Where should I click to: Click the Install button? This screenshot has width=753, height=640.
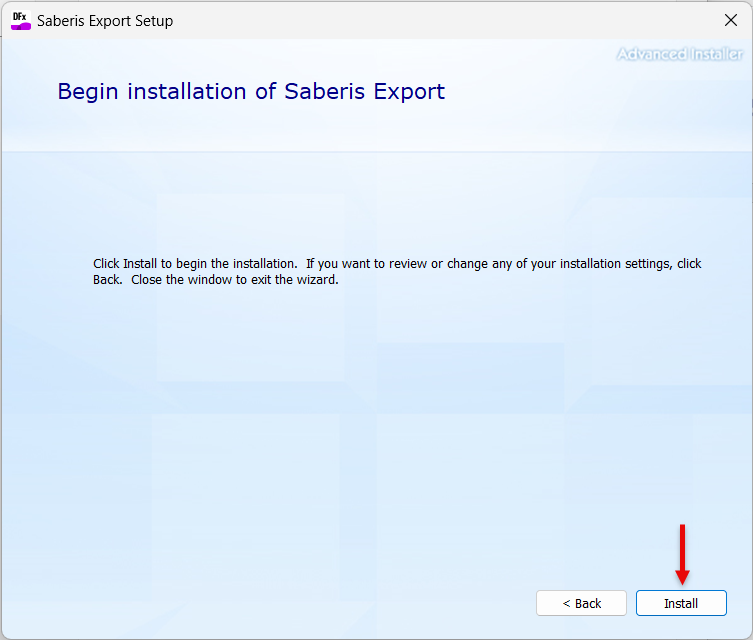coord(681,603)
